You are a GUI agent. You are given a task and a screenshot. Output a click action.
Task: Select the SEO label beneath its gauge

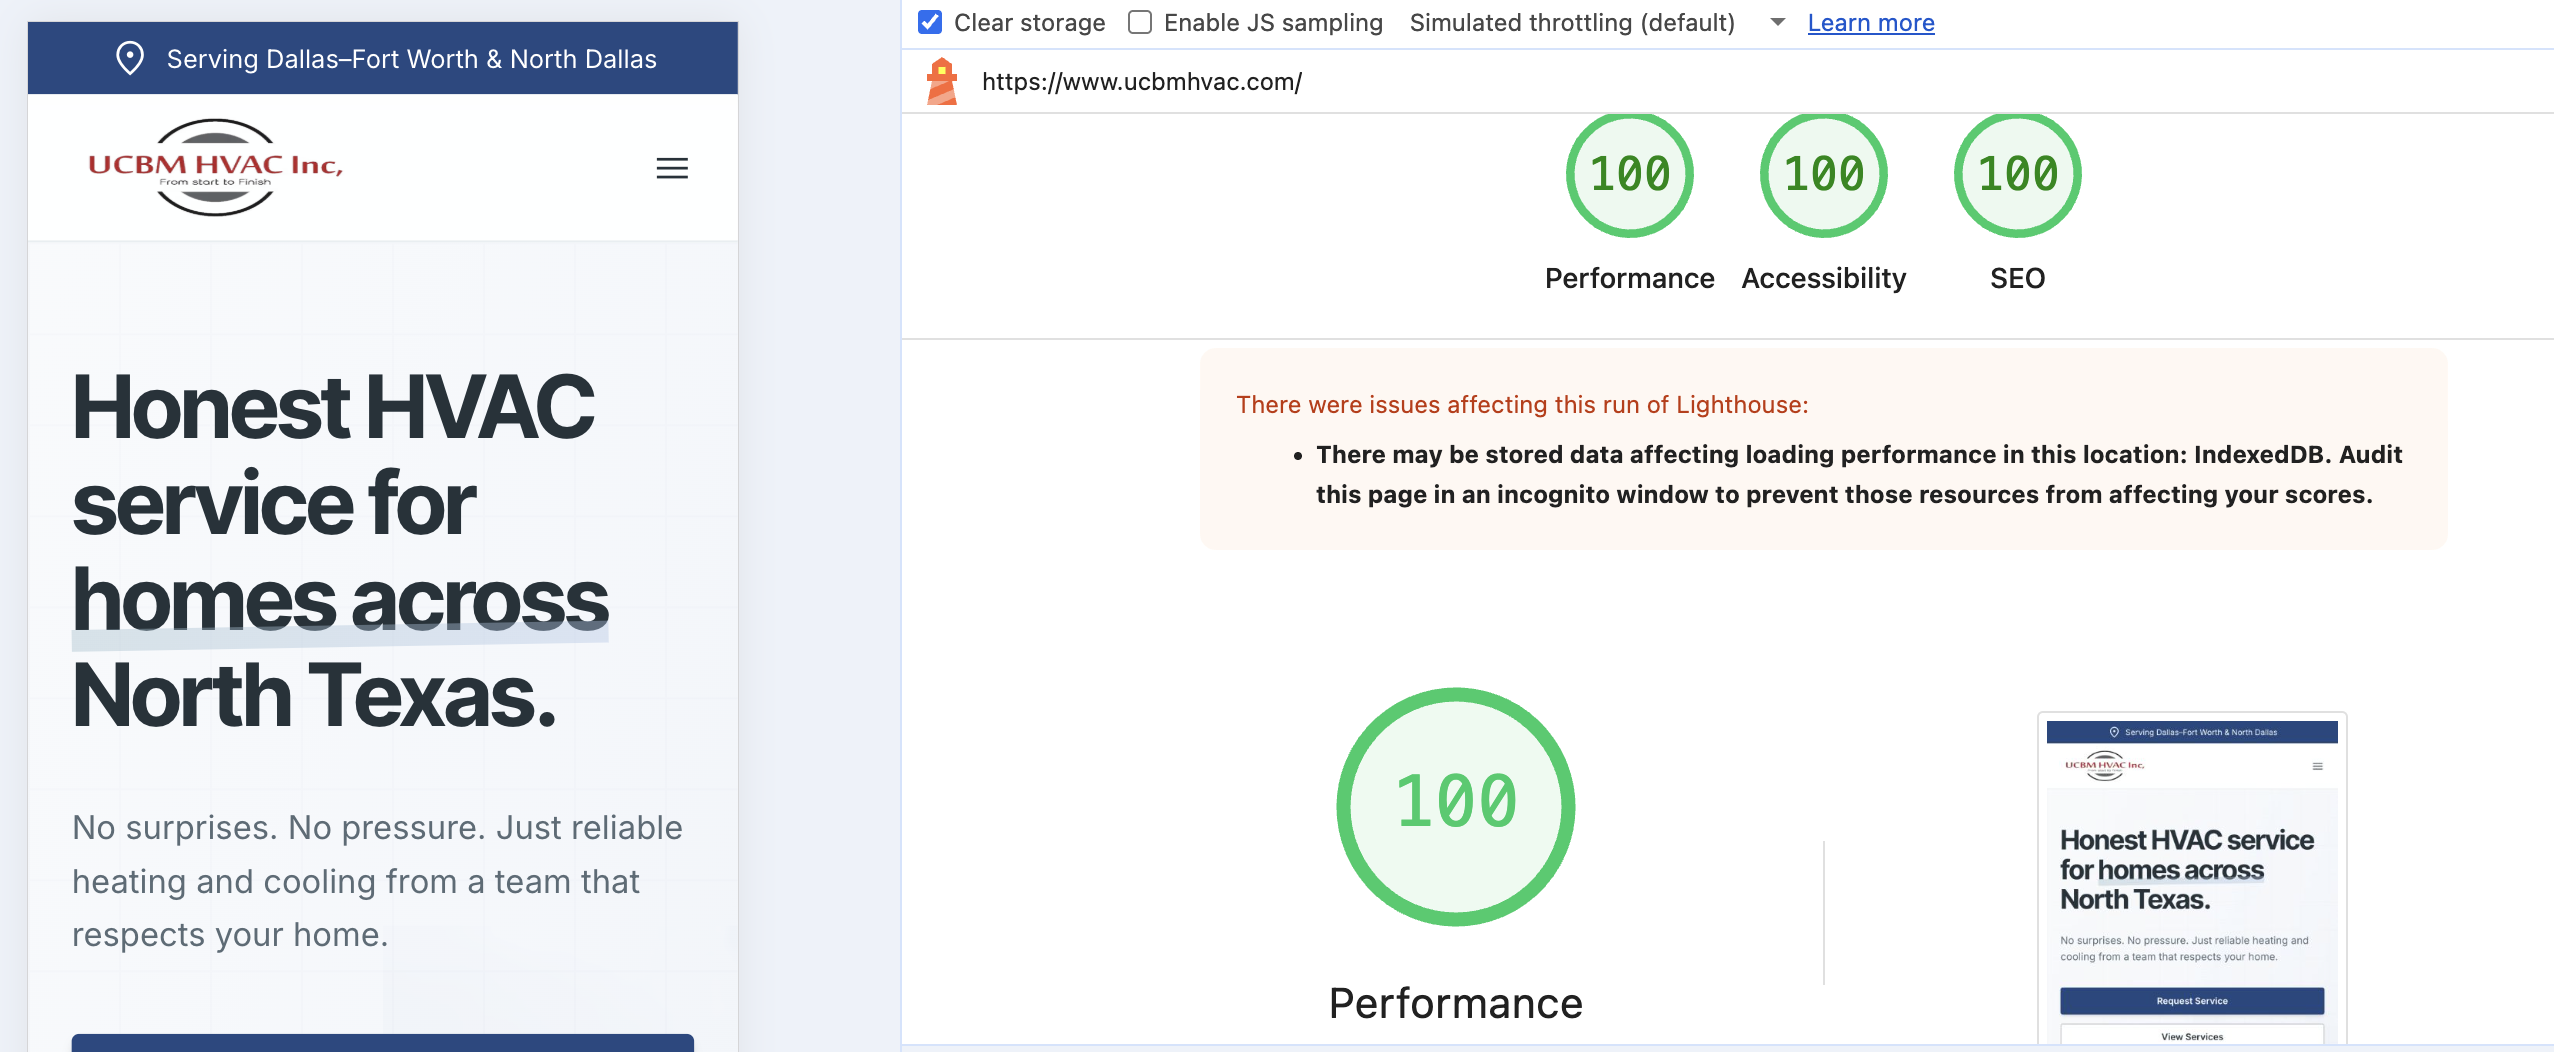tap(2018, 278)
